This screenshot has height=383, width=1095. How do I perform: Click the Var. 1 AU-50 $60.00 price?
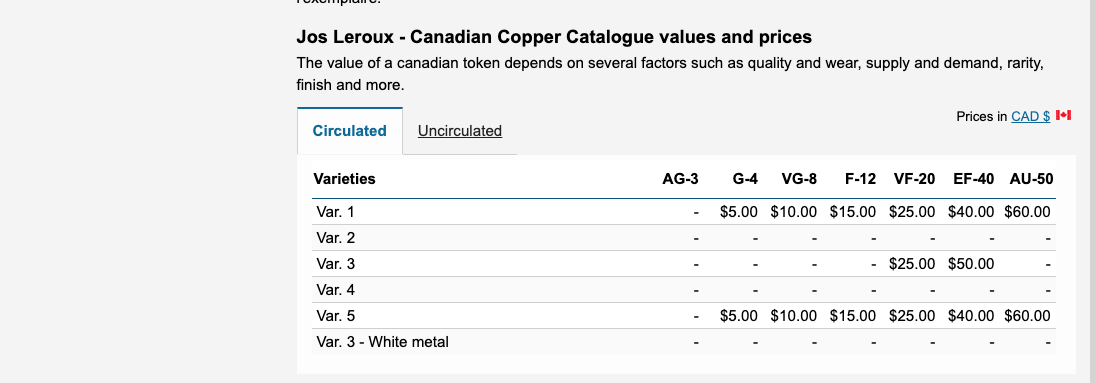(x=1027, y=212)
